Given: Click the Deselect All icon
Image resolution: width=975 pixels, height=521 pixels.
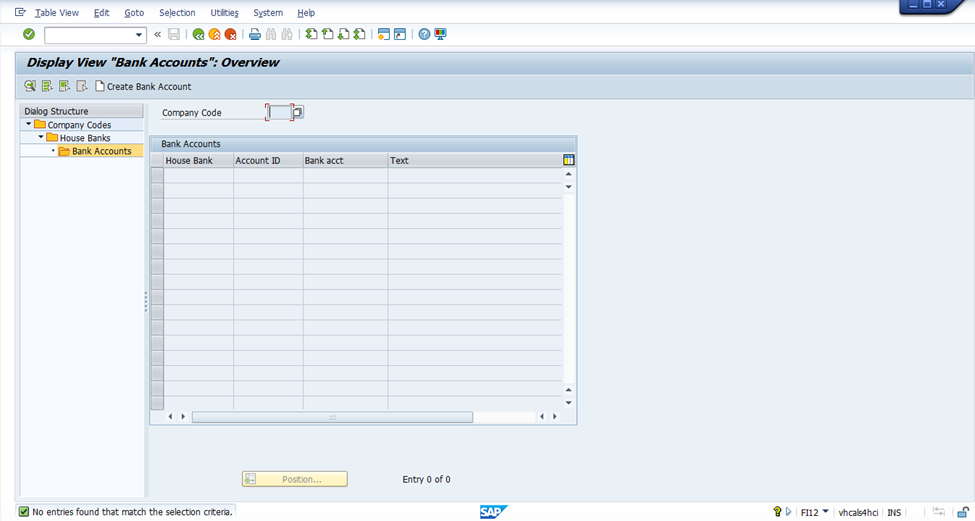Looking at the screenshot, I should click(x=82, y=86).
